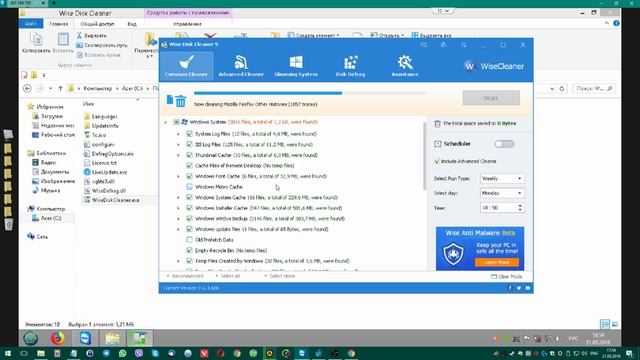Open the Advanced Cleaner tab
640x360 pixels.
coord(241,66)
